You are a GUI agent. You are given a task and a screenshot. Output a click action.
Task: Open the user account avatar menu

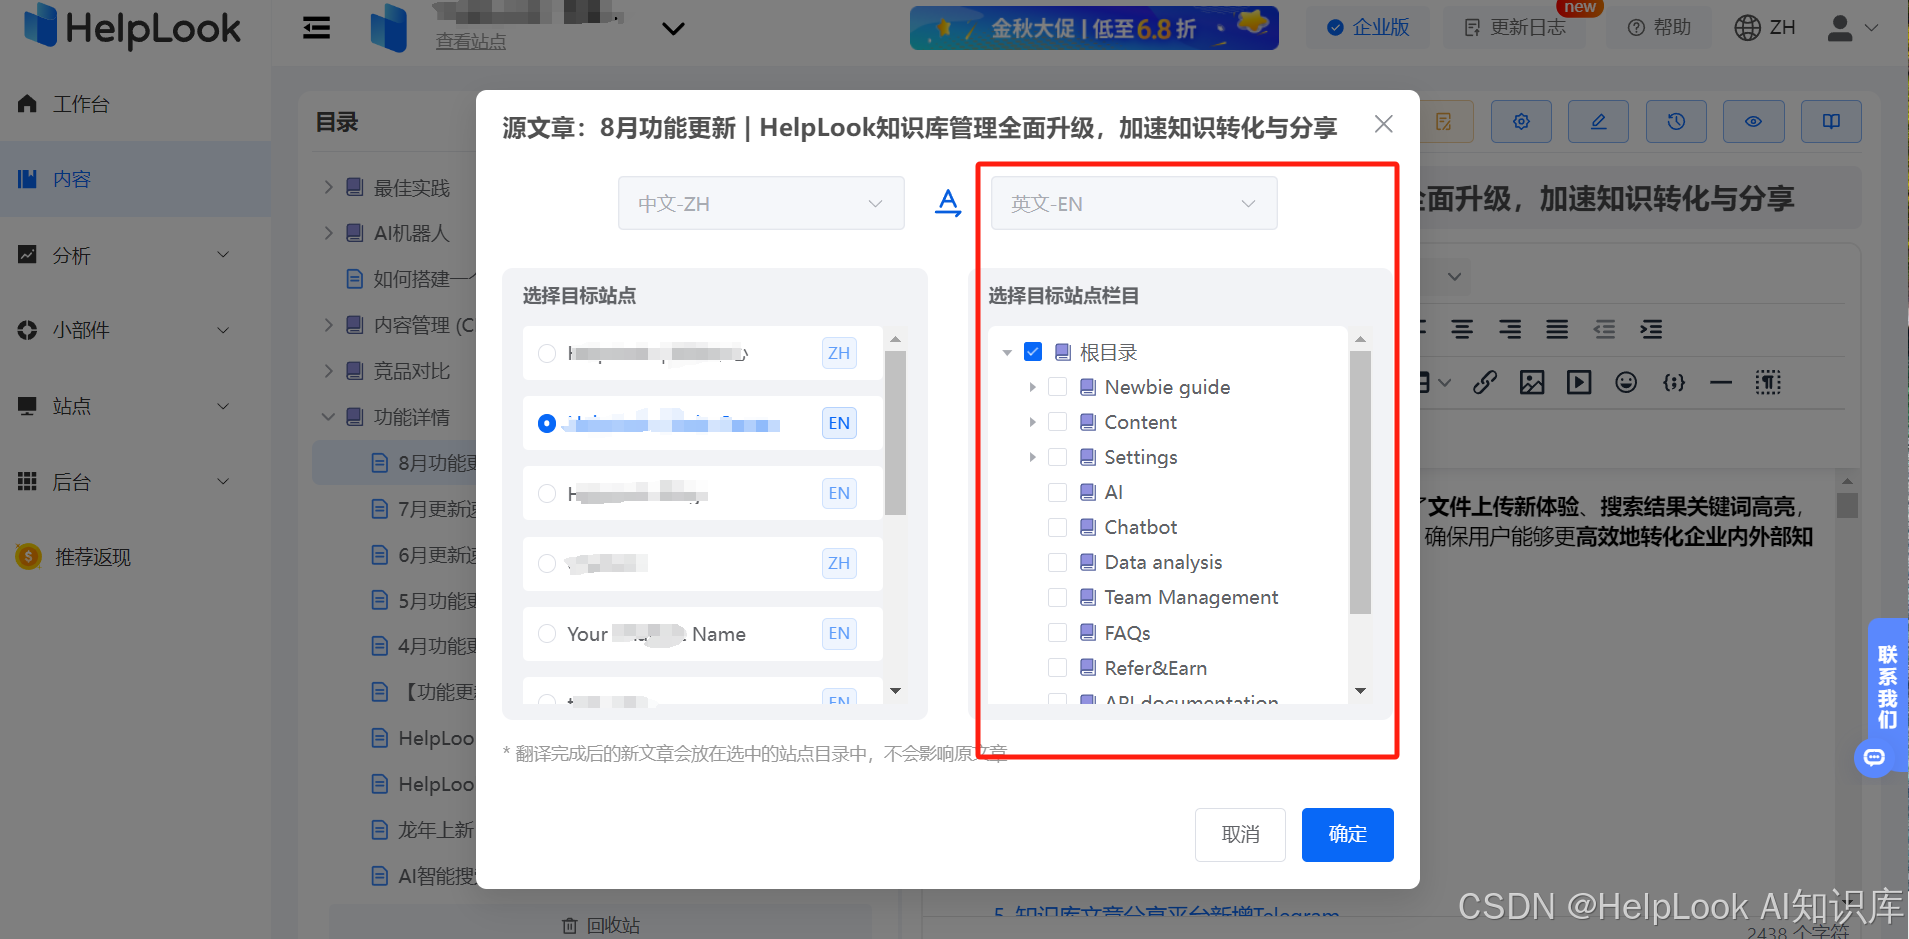coord(1853,28)
